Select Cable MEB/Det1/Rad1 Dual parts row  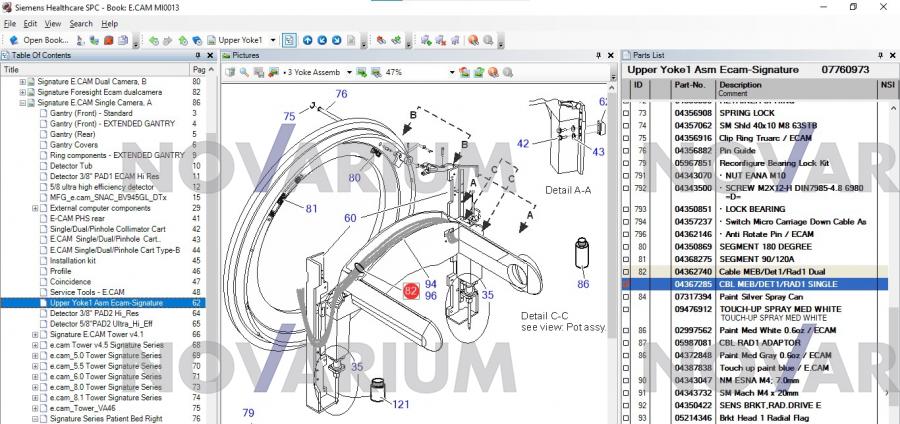pos(760,272)
